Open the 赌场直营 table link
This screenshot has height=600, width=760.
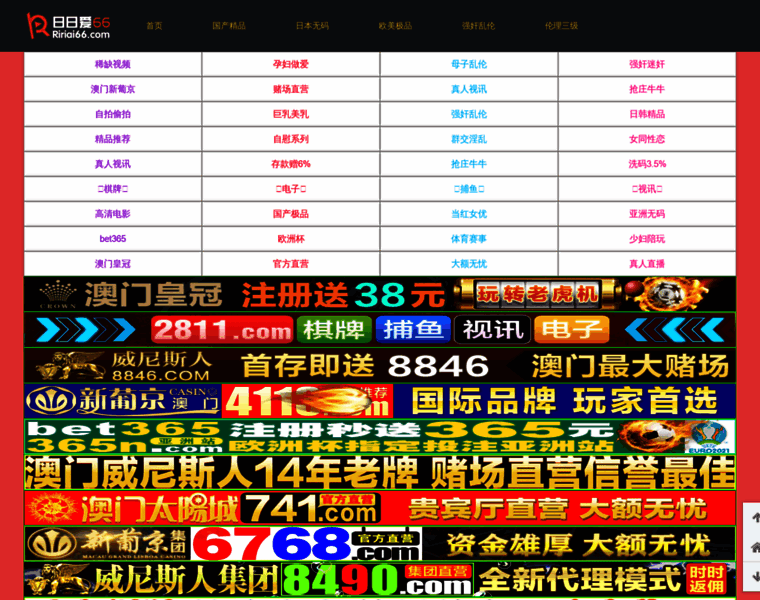[x=291, y=89]
